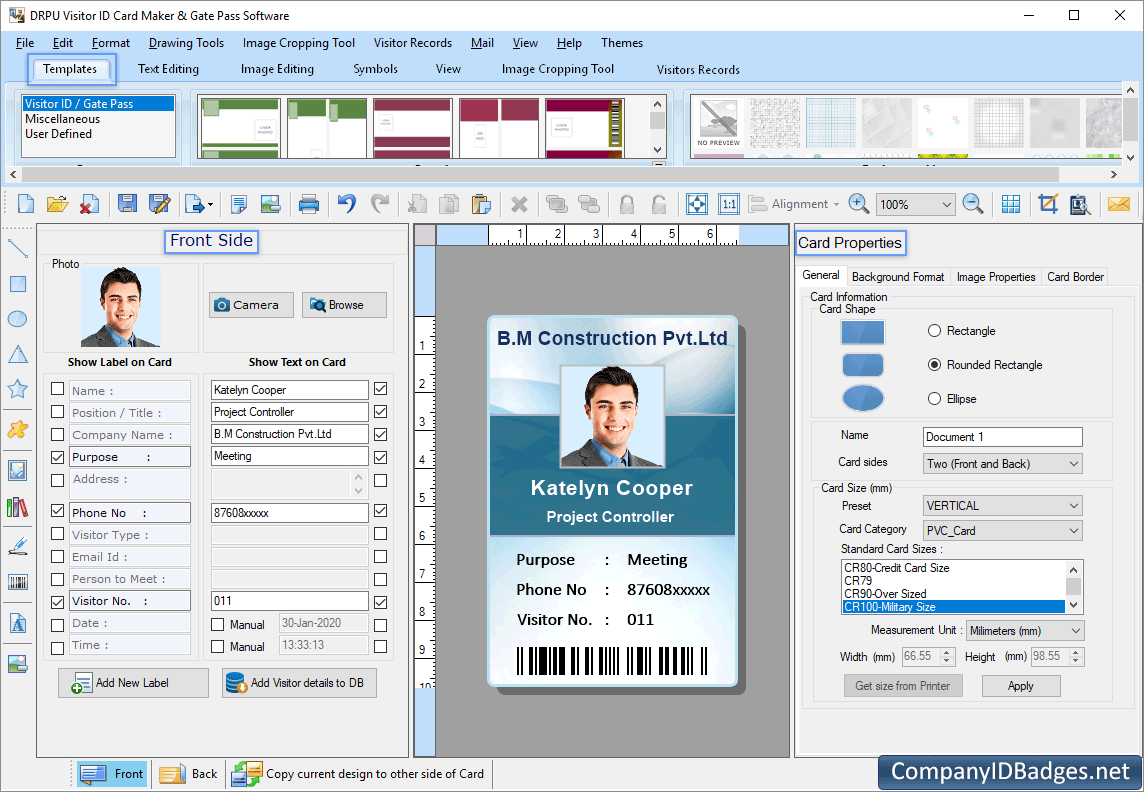
Task: Open the Print icon on the toolbar
Action: click(x=309, y=204)
